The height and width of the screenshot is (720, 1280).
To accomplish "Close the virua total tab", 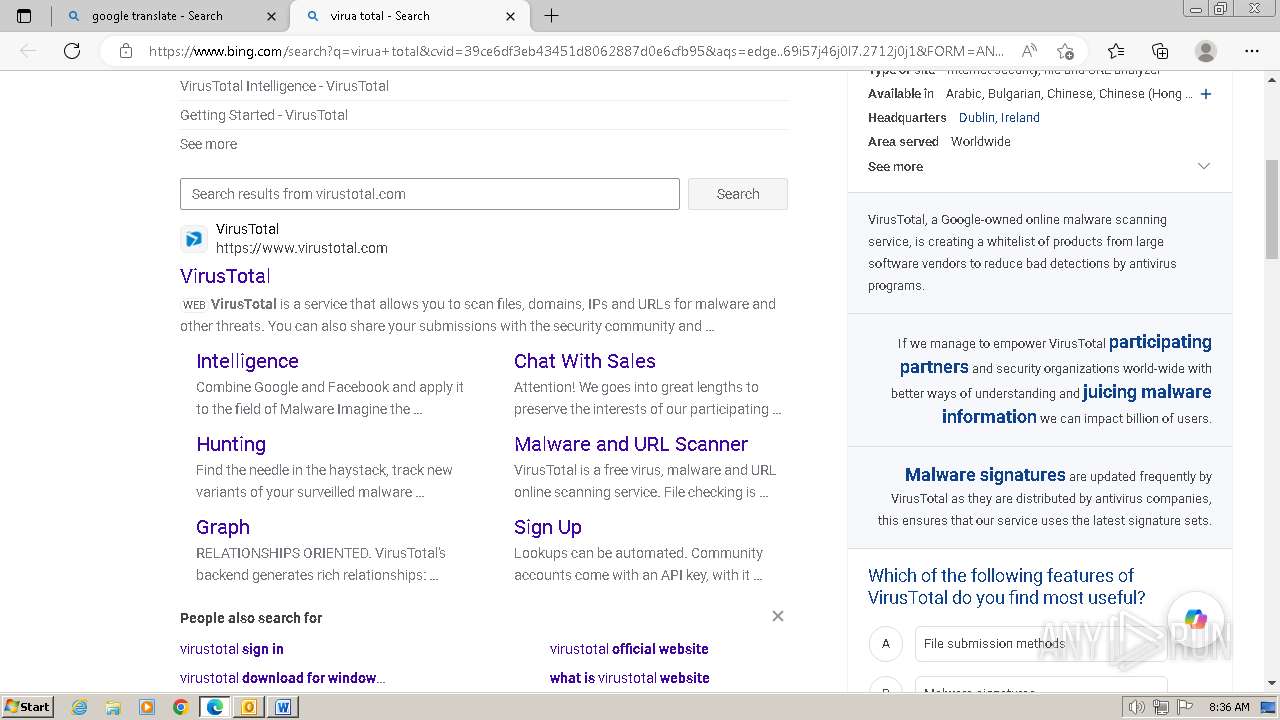I will pos(510,16).
